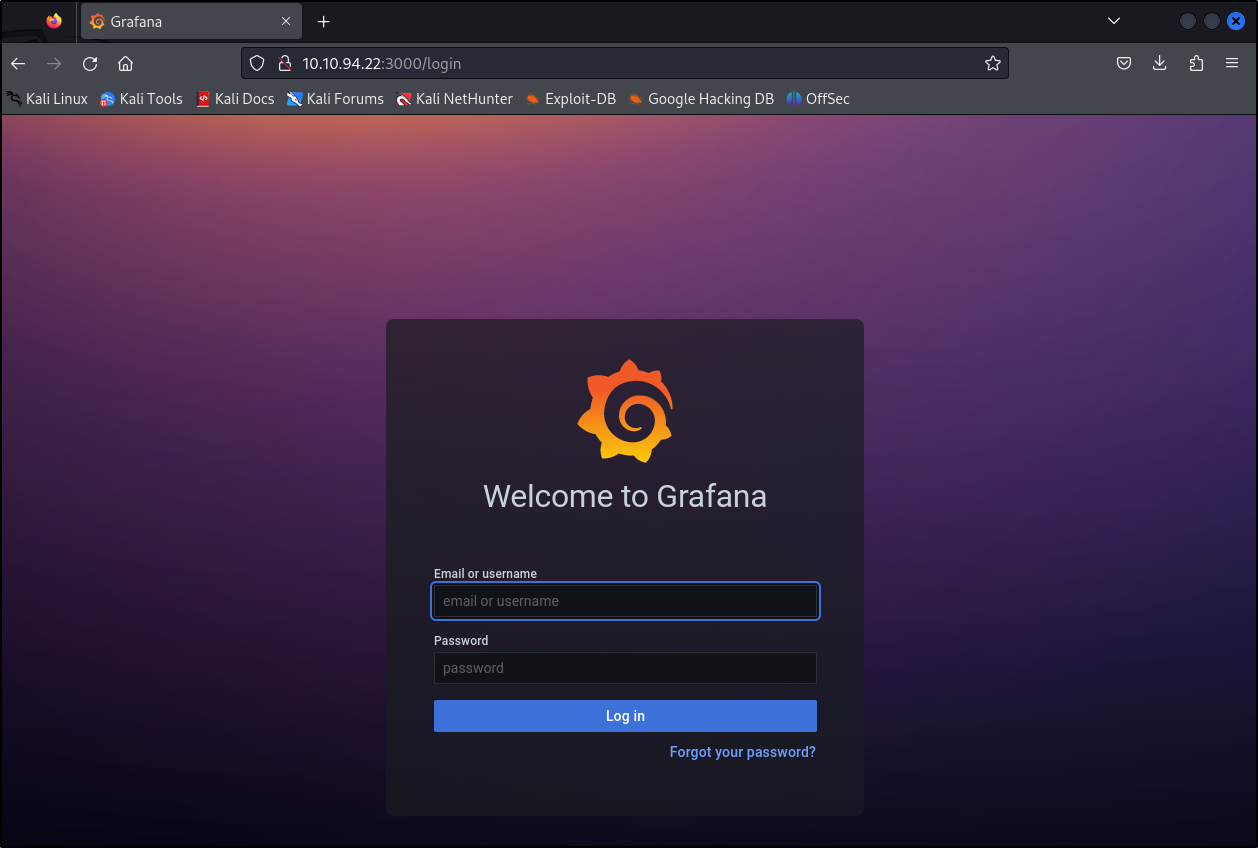The width and height of the screenshot is (1258, 848).
Task: Click the Save to Pocket icon
Action: point(1124,64)
